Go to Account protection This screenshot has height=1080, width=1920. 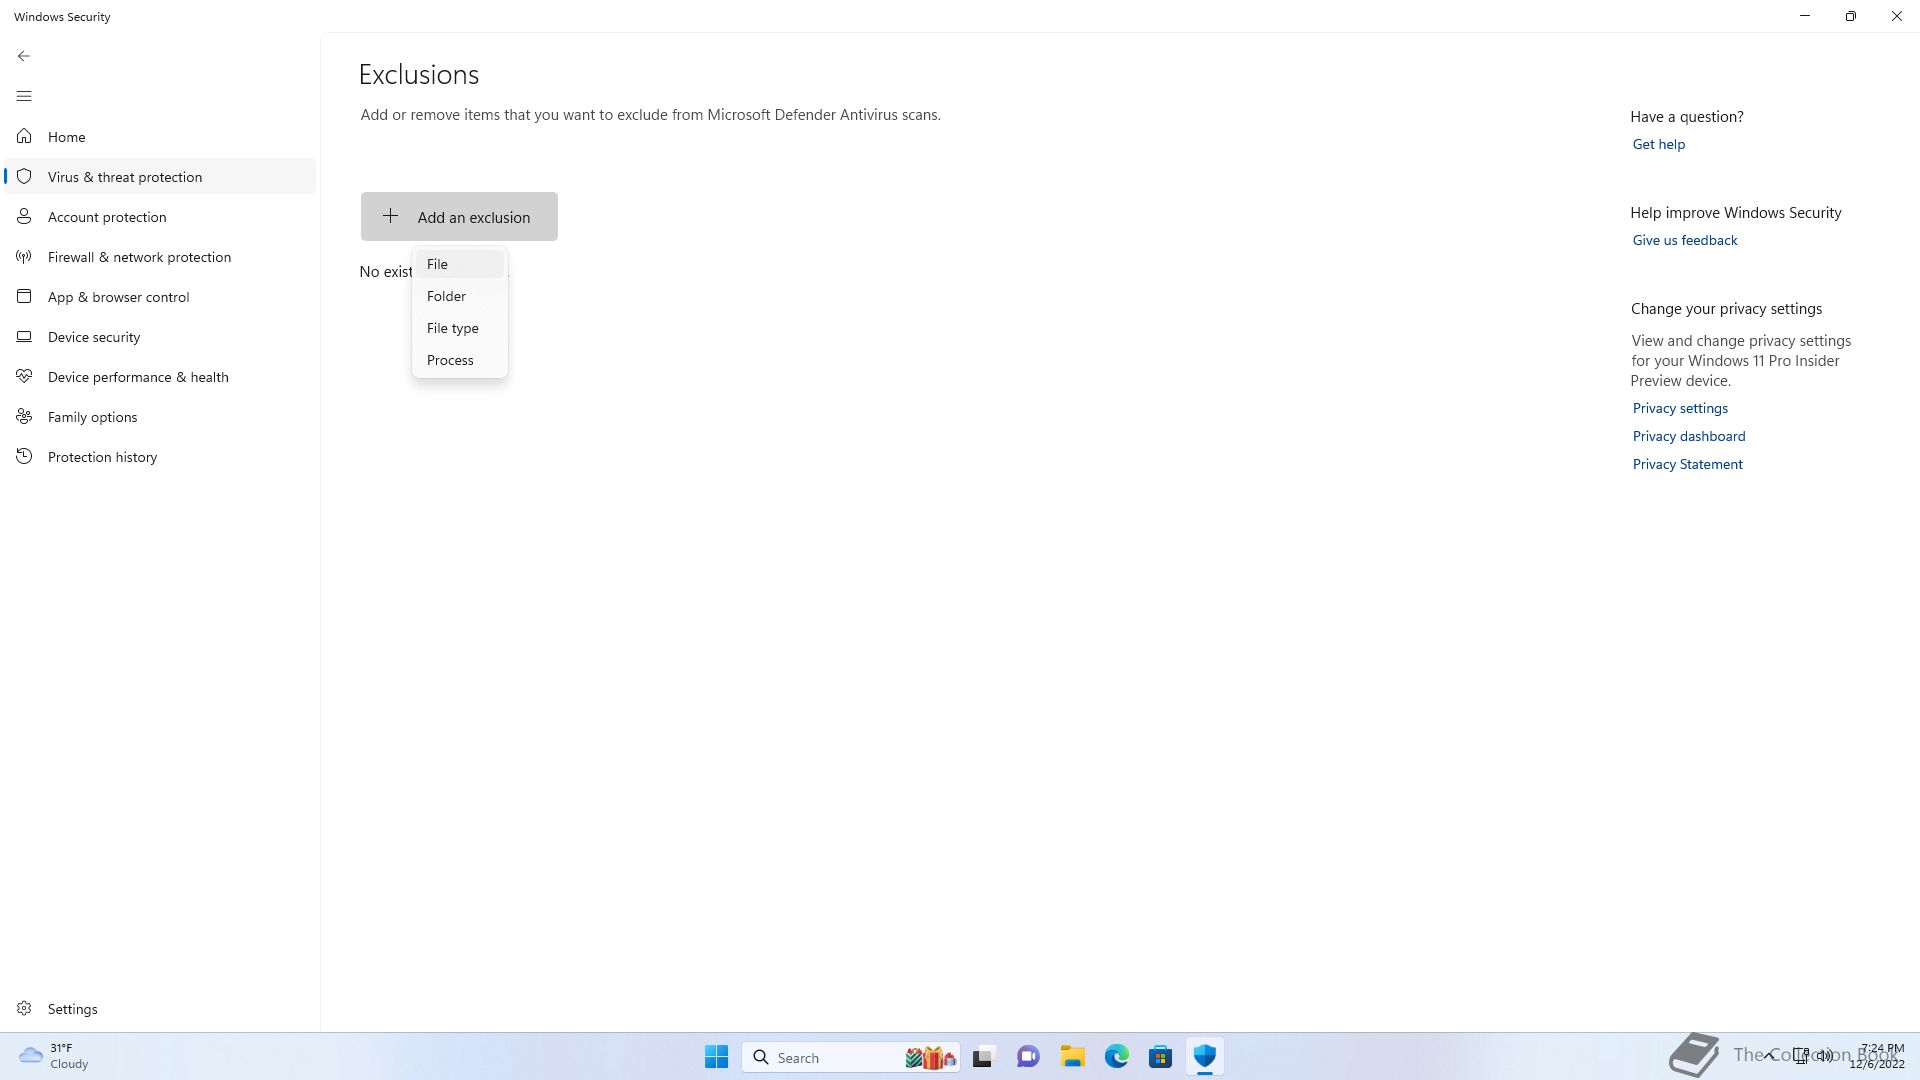coord(160,217)
